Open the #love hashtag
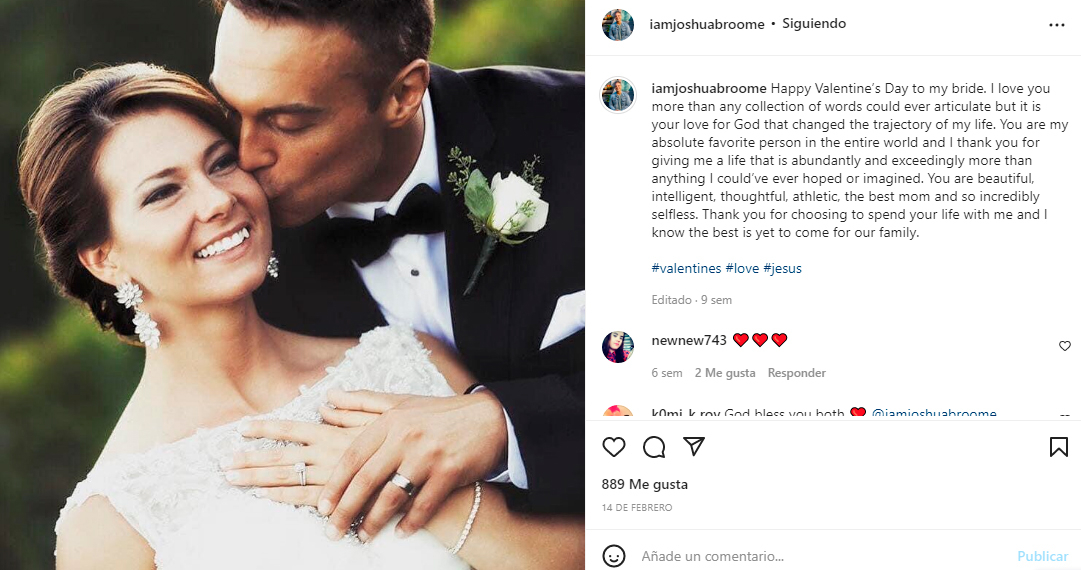1081x570 pixels. click(x=742, y=268)
